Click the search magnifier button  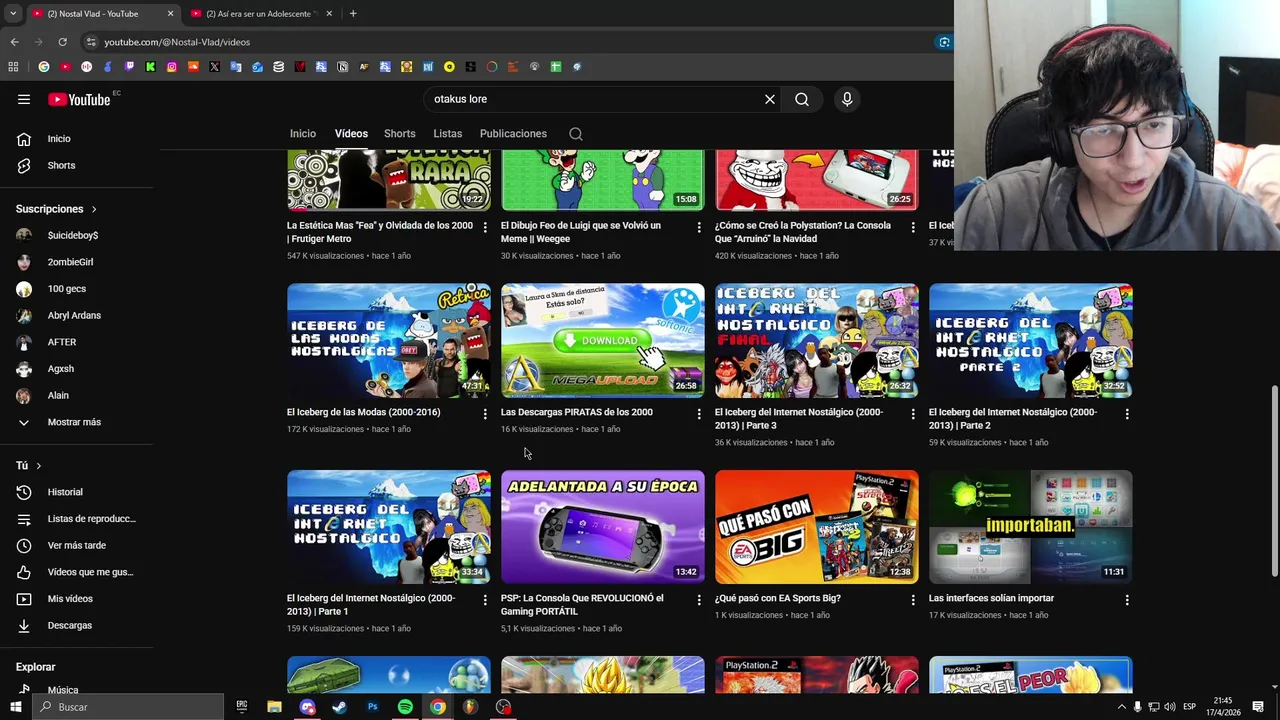[x=802, y=99]
